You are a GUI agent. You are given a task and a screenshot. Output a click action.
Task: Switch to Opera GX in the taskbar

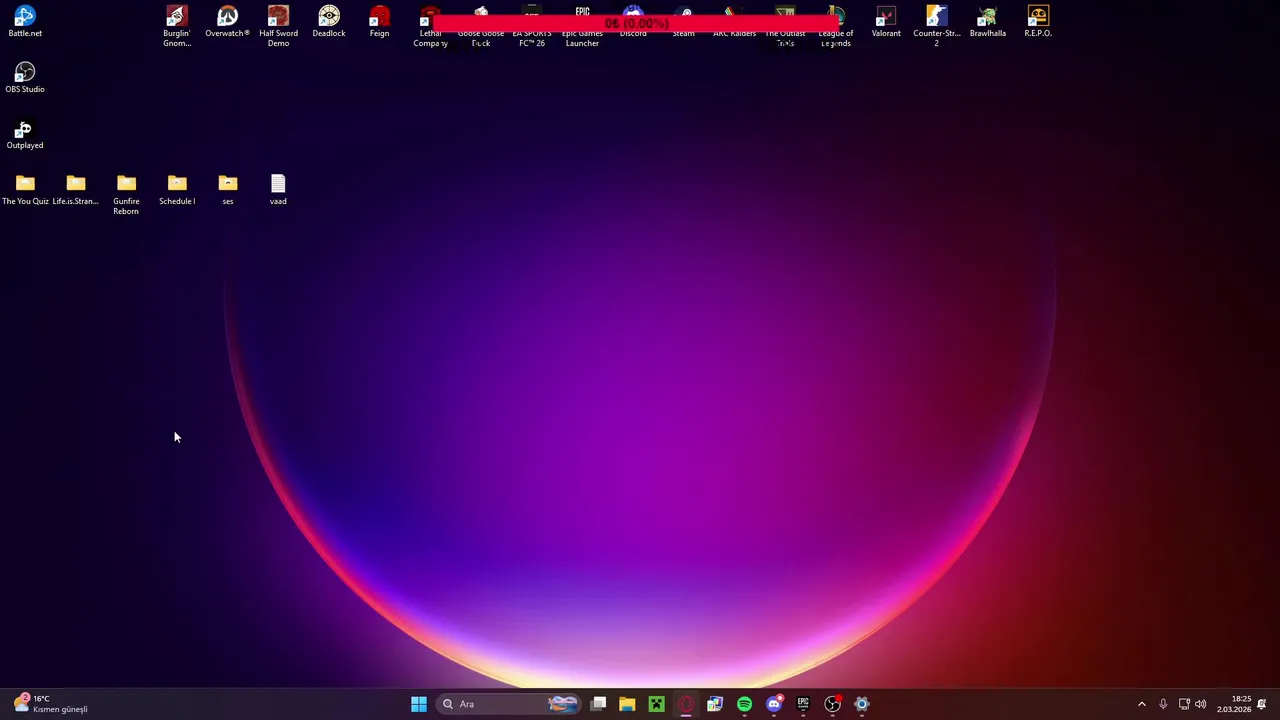pos(685,704)
